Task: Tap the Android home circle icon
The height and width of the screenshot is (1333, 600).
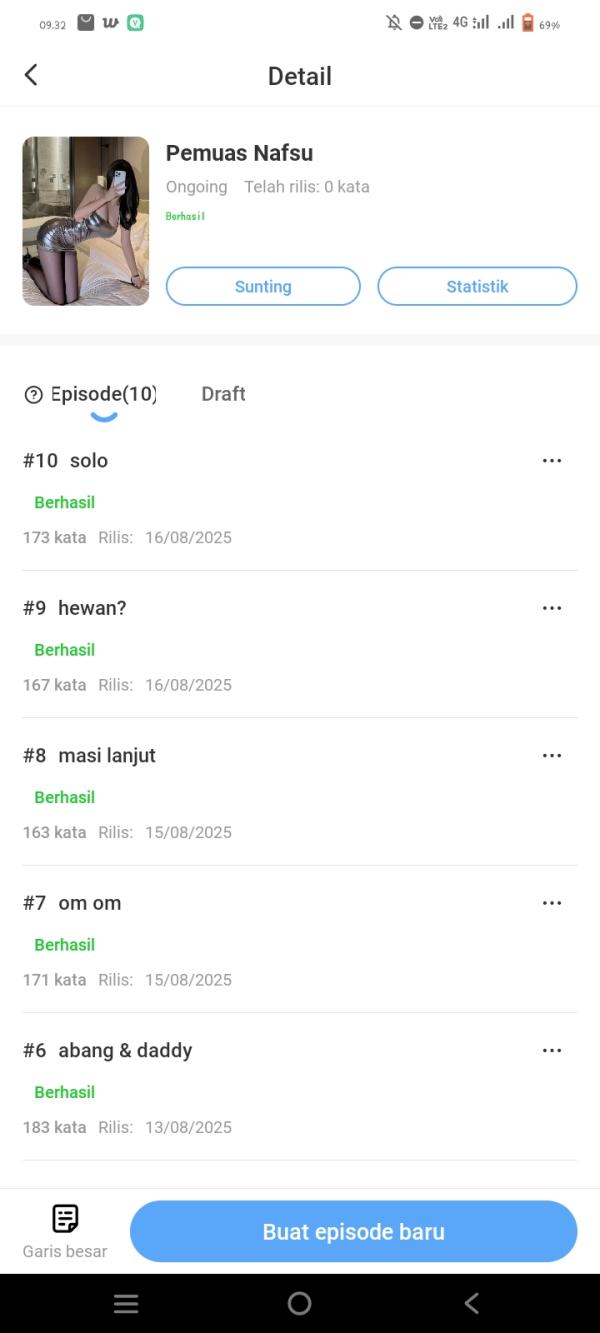Action: [299, 1303]
